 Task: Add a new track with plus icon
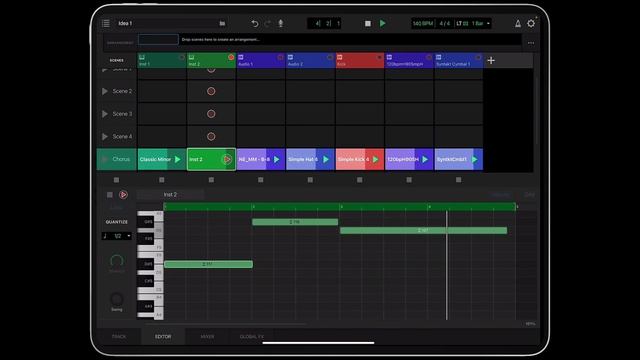point(491,60)
